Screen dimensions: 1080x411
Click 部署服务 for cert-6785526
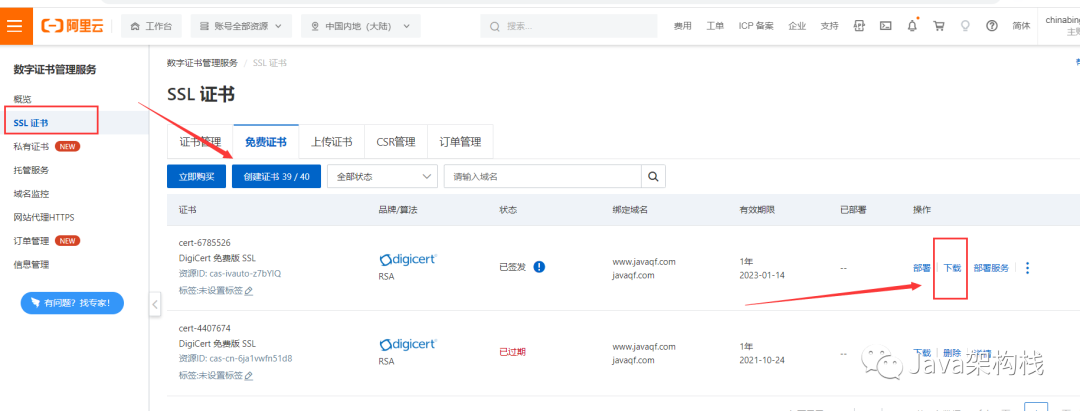[991, 268]
